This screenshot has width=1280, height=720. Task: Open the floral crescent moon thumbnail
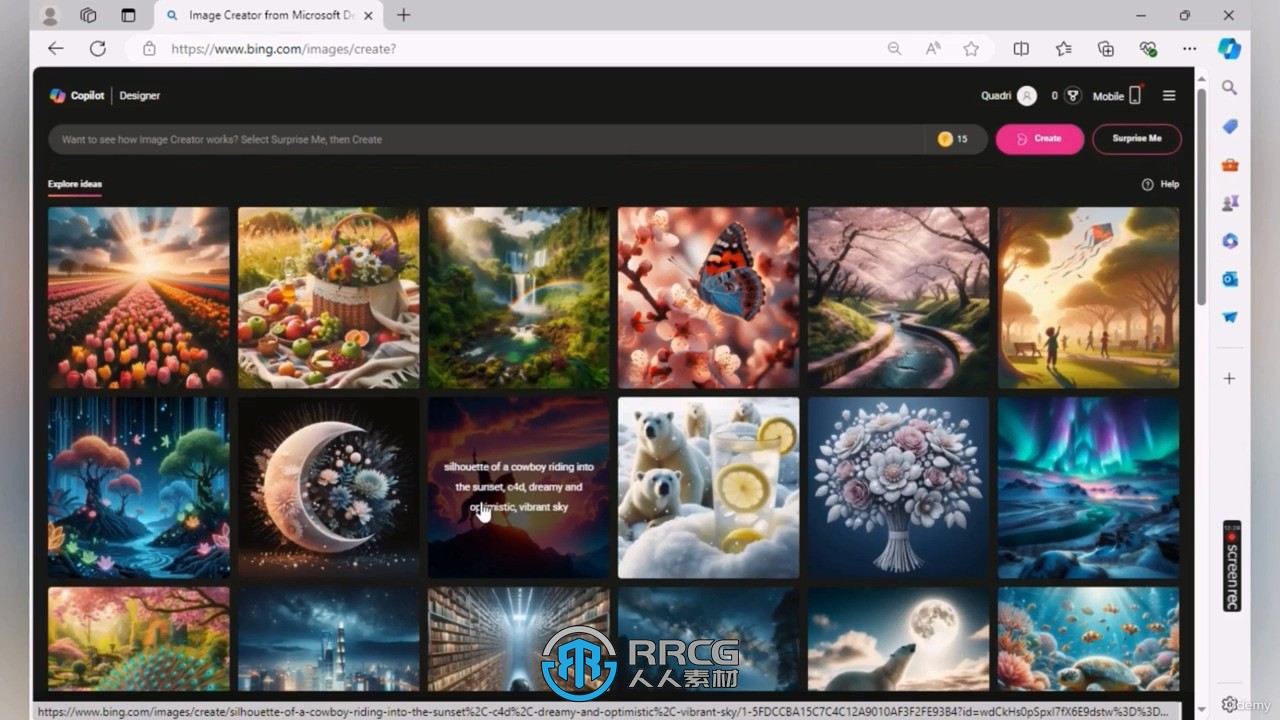coord(328,488)
